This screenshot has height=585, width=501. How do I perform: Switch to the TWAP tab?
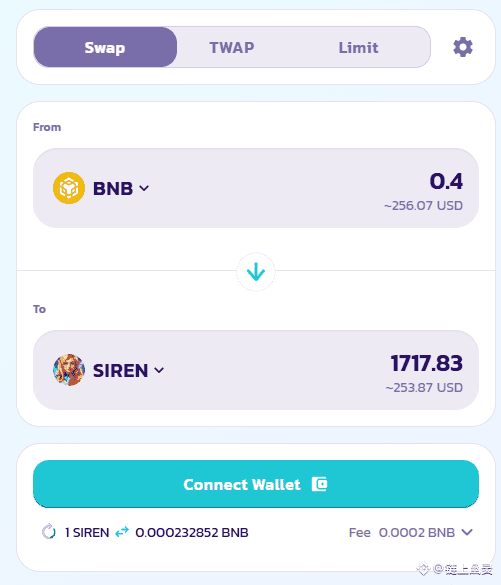coord(232,47)
